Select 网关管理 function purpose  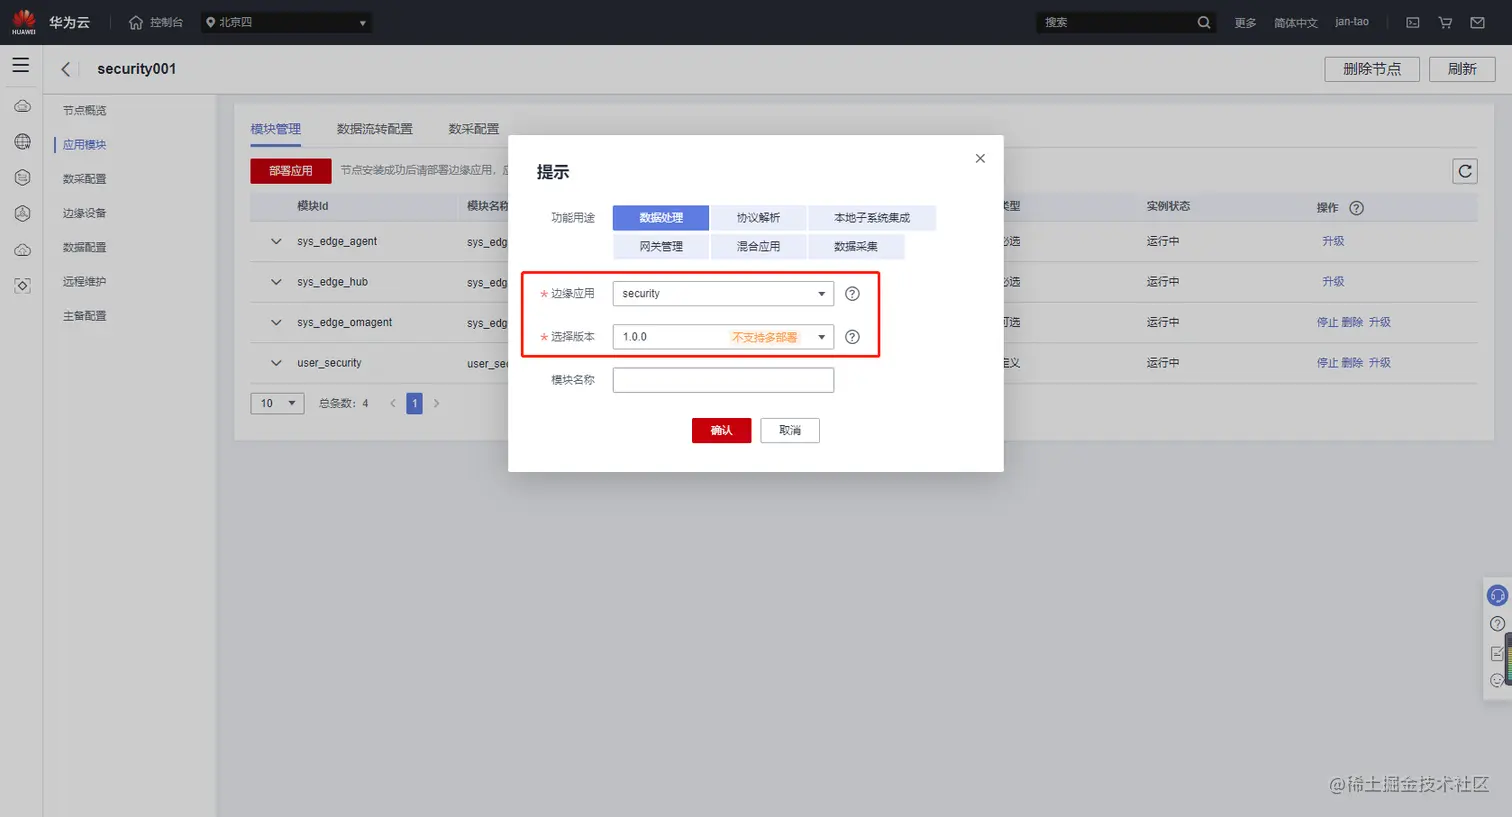661,246
